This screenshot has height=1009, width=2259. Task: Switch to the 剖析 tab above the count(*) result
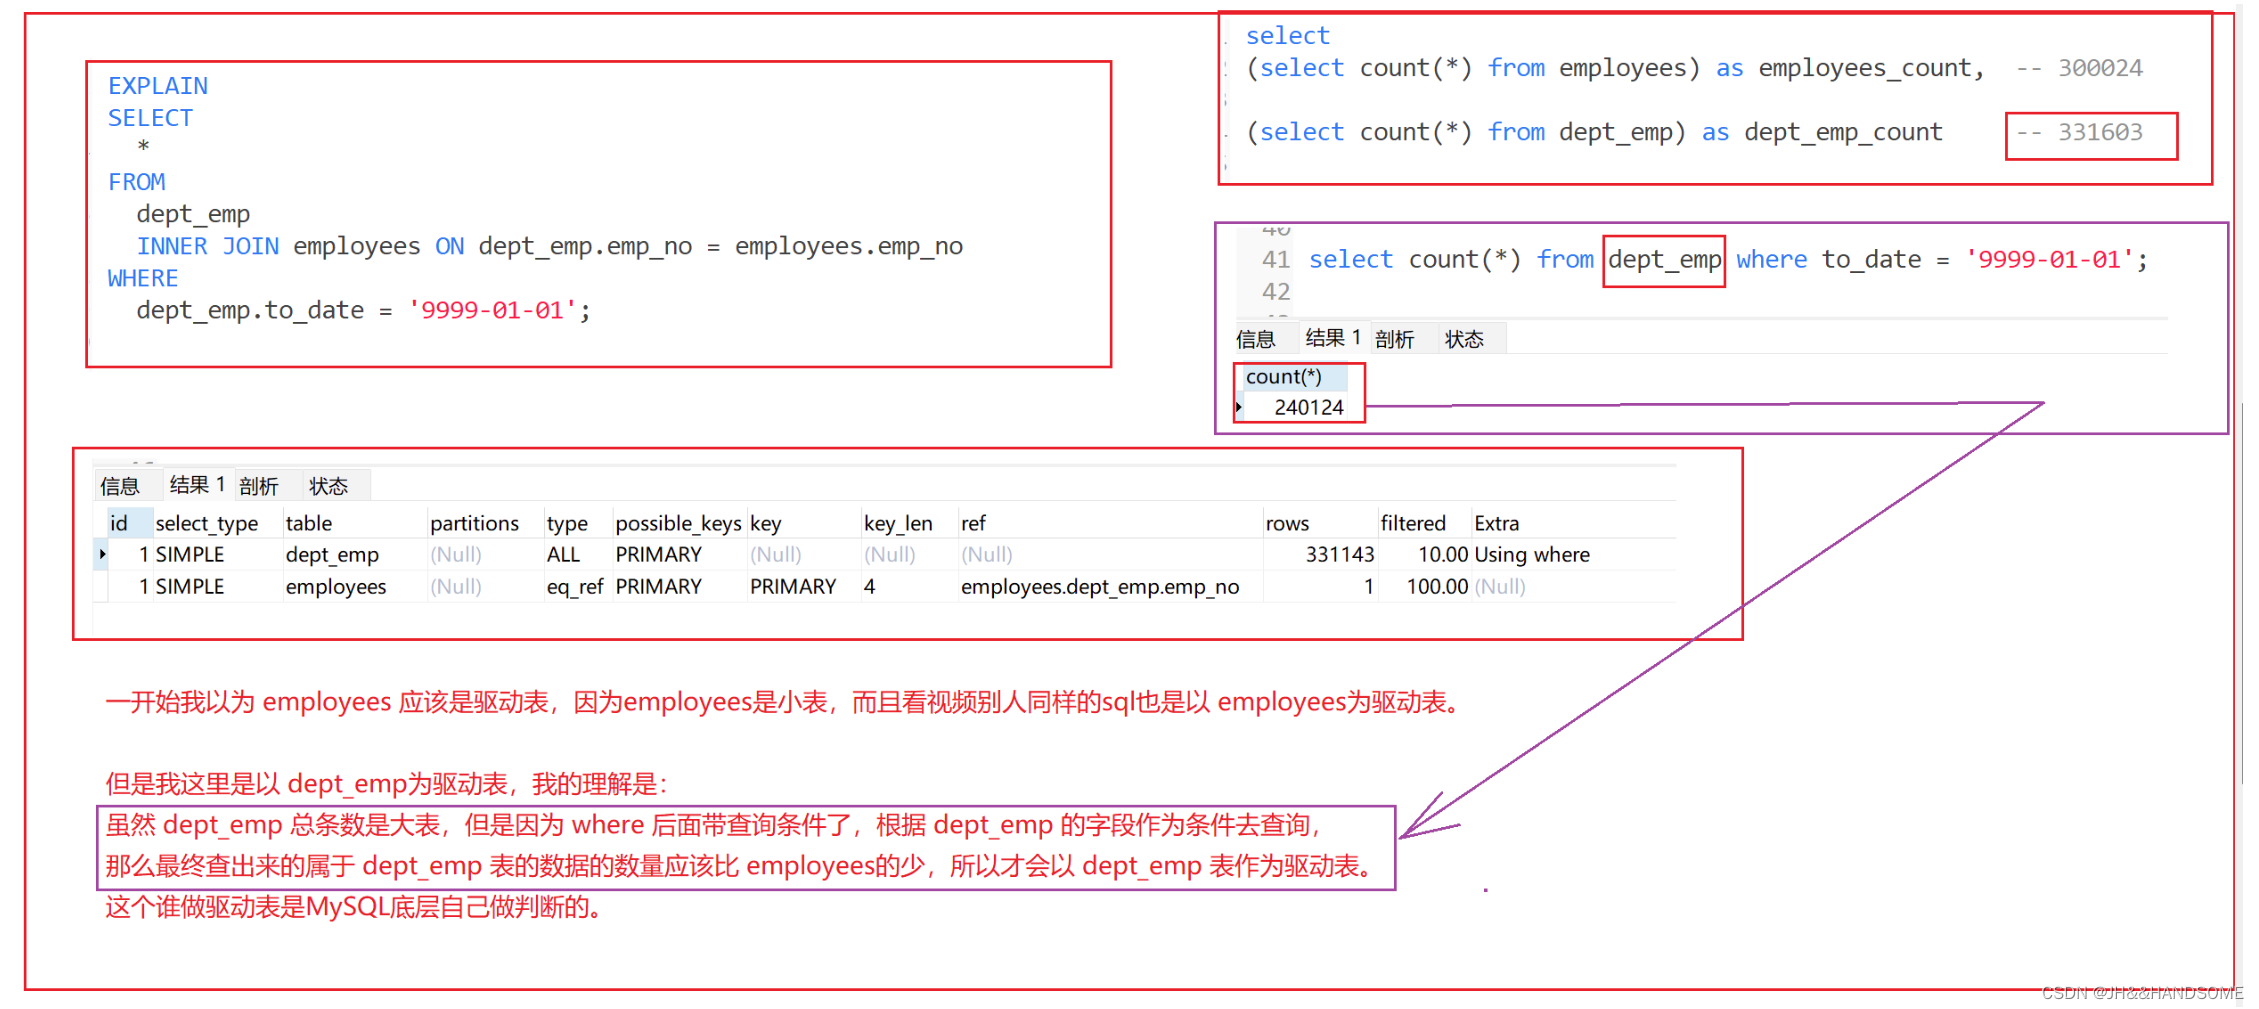click(x=1394, y=339)
